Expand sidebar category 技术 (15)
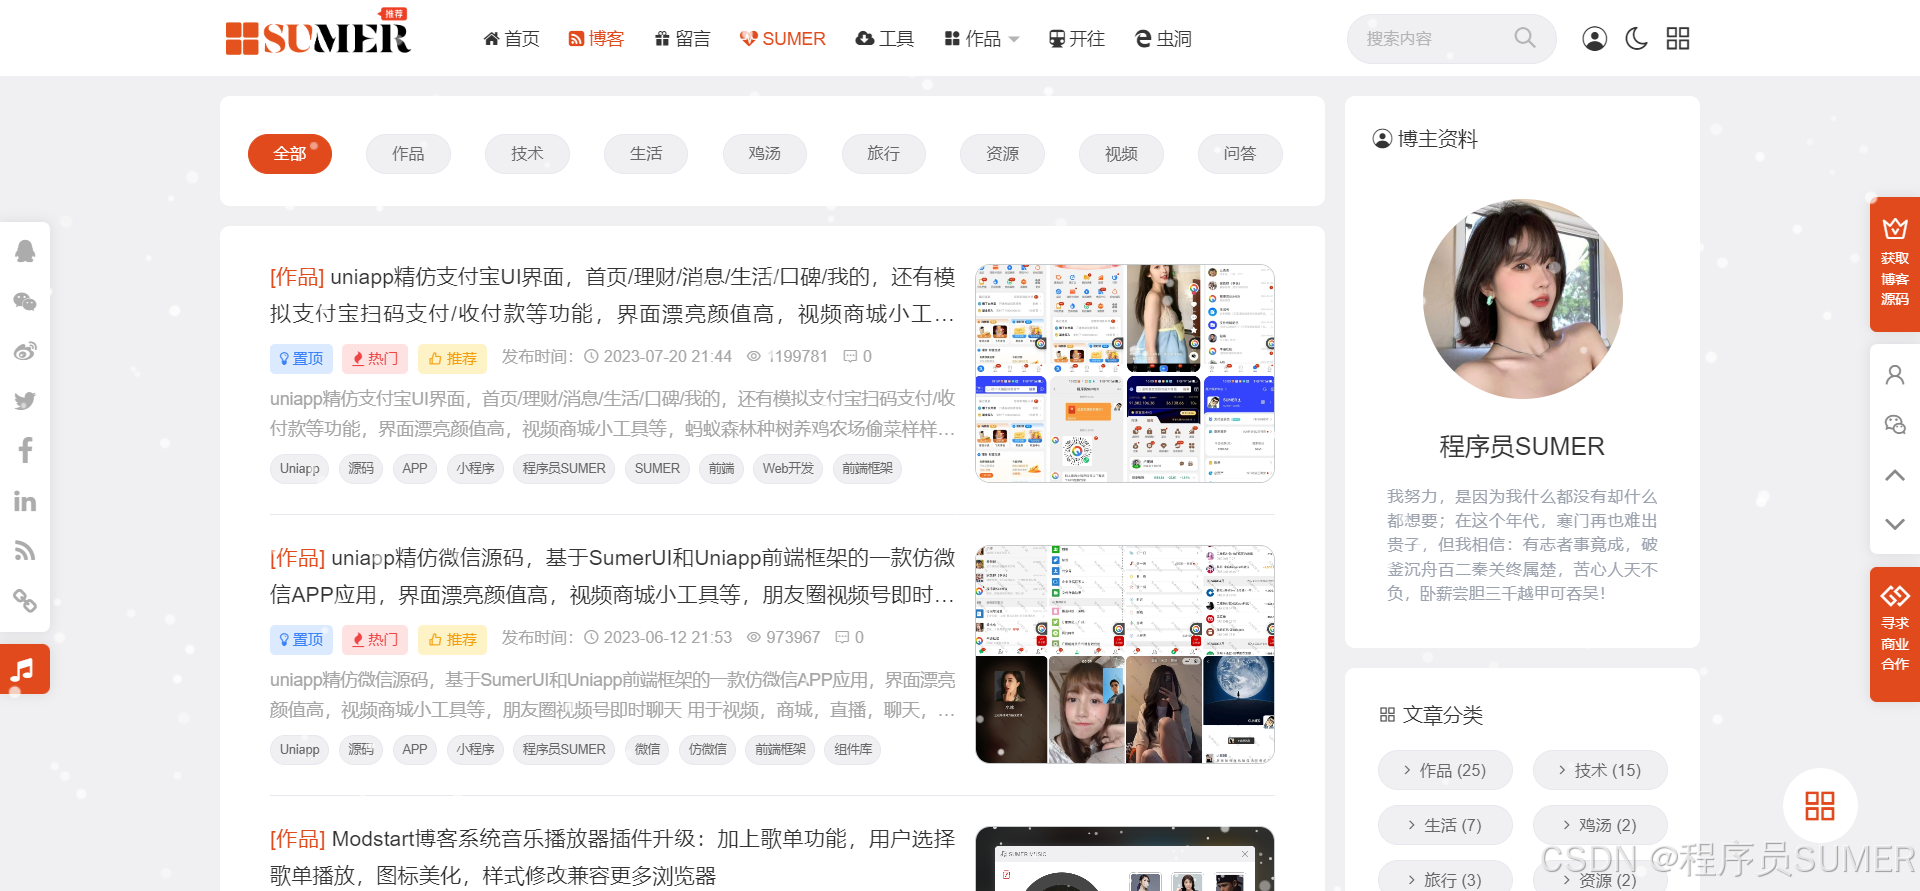The height and width of the screenshot is (891, 1920). pos(1600,770)
